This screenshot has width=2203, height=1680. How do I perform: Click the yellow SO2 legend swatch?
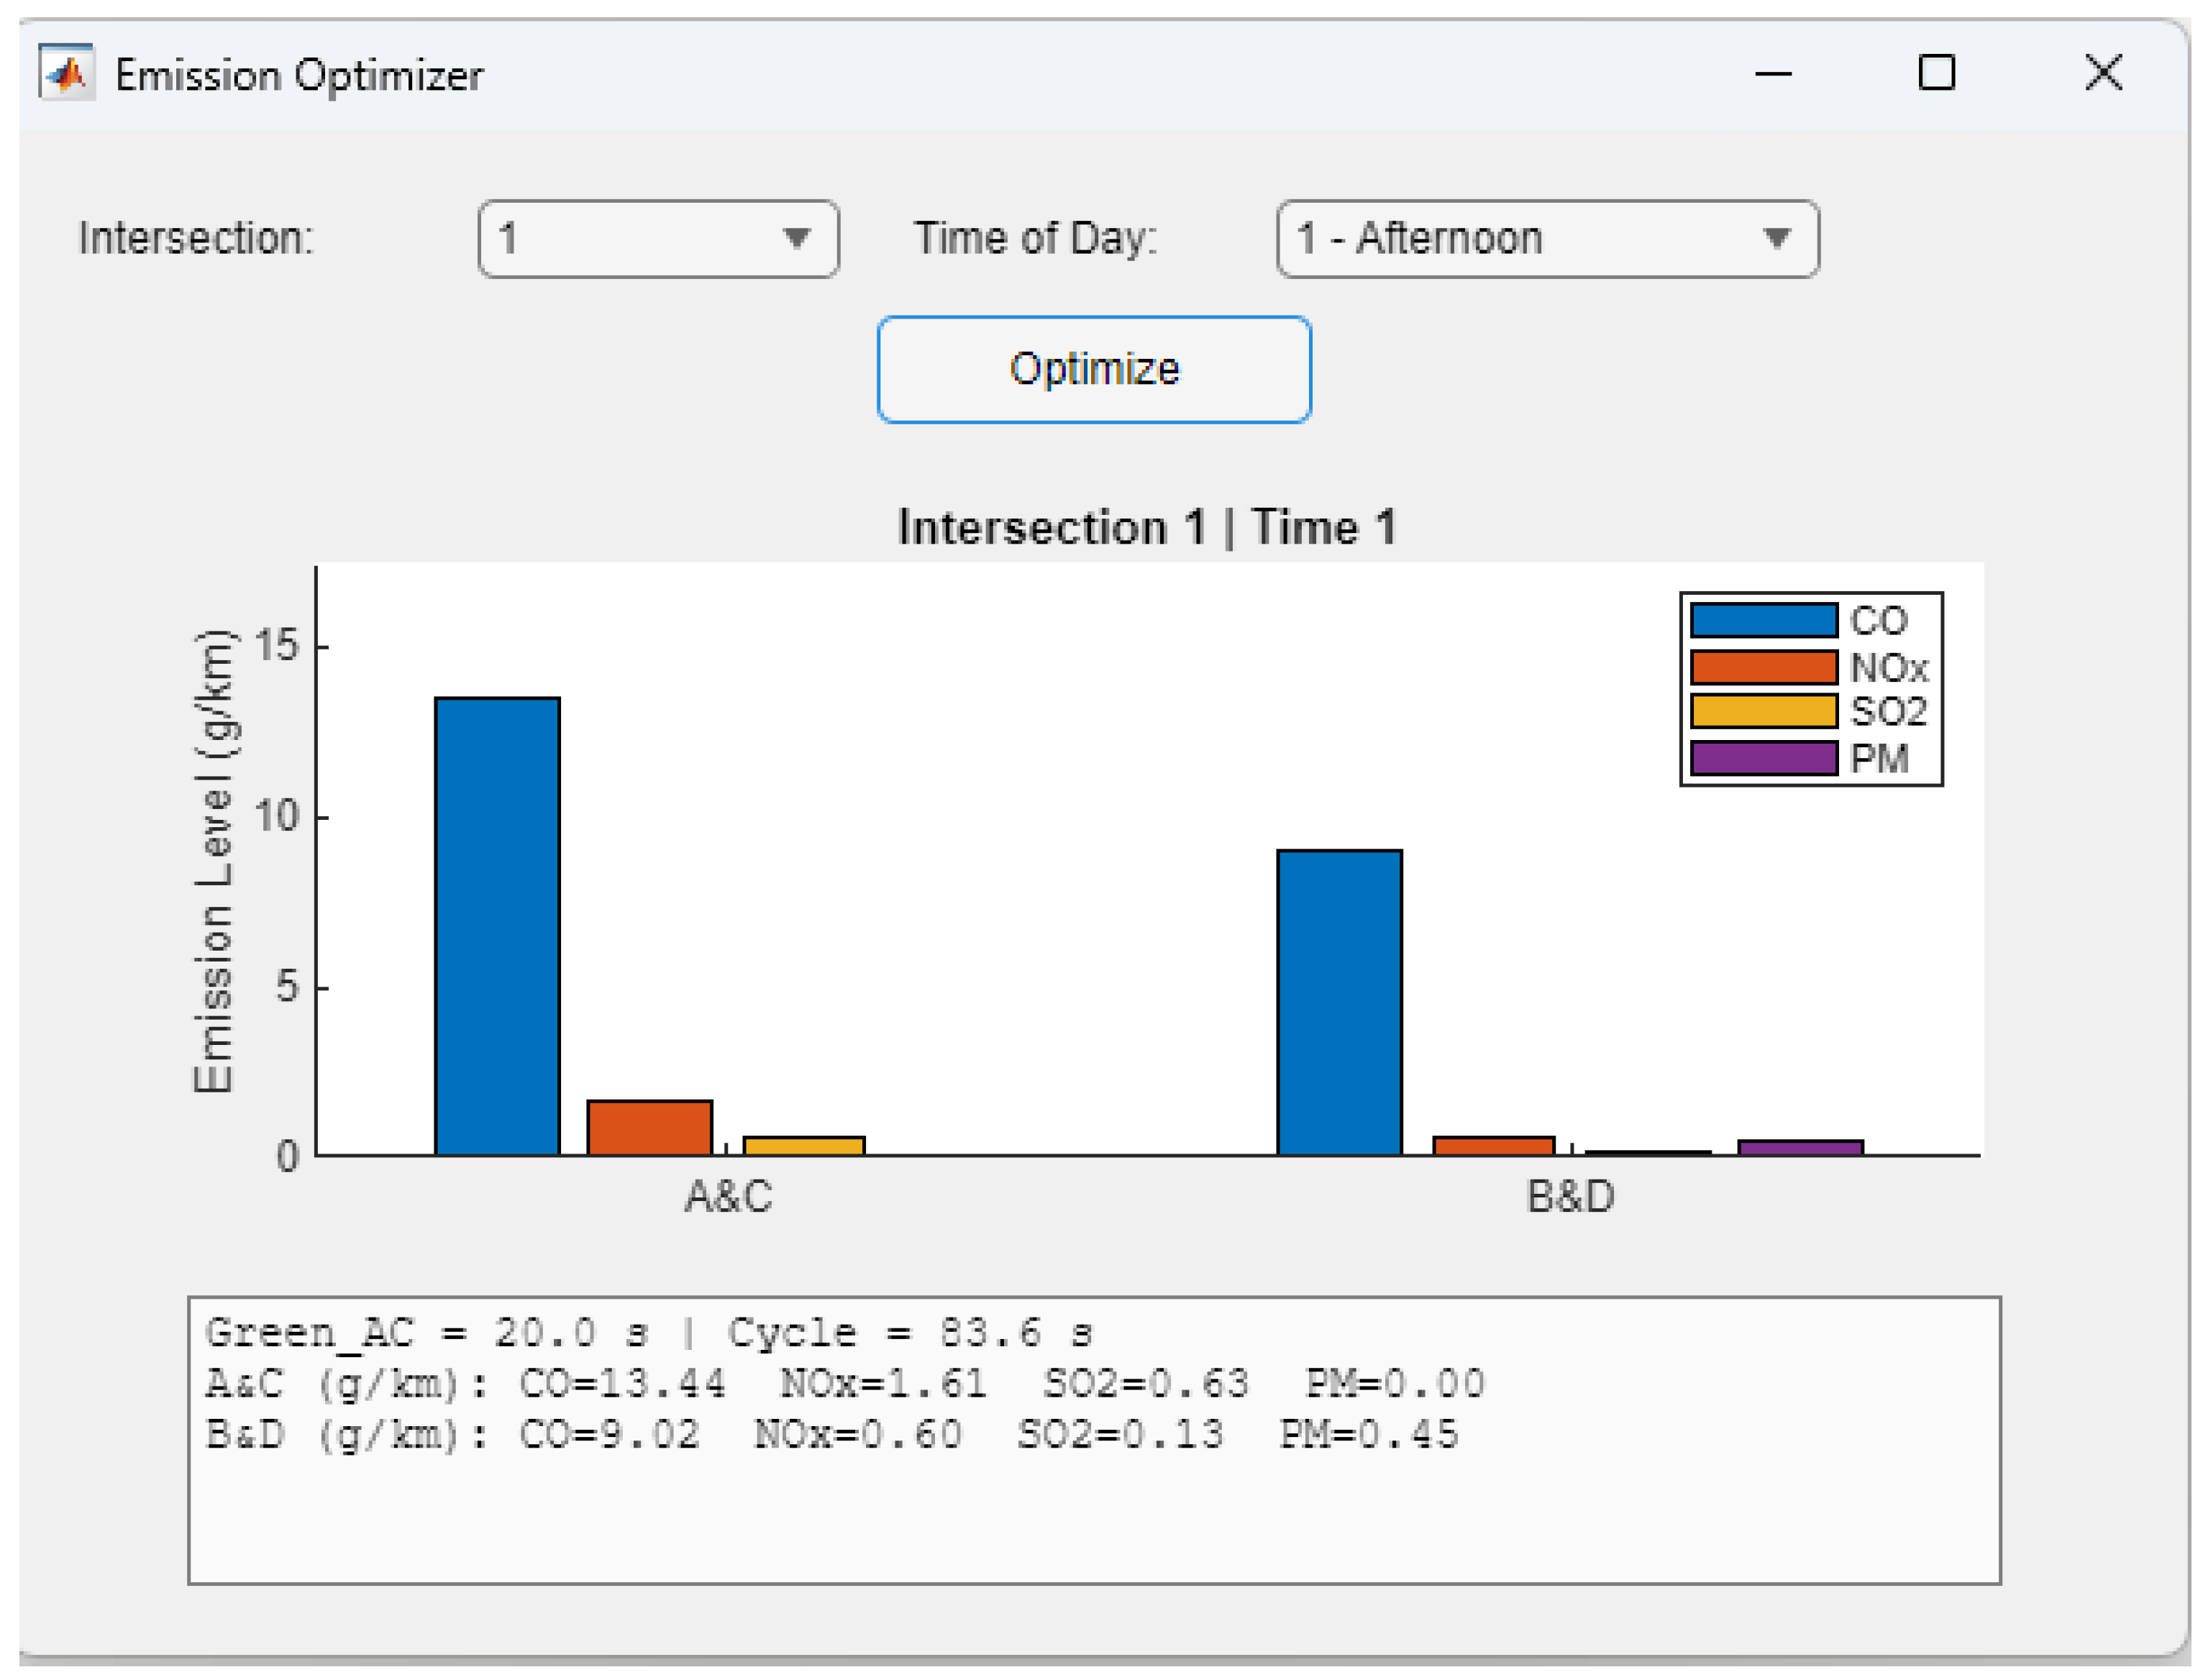[x=1763, y=712]
